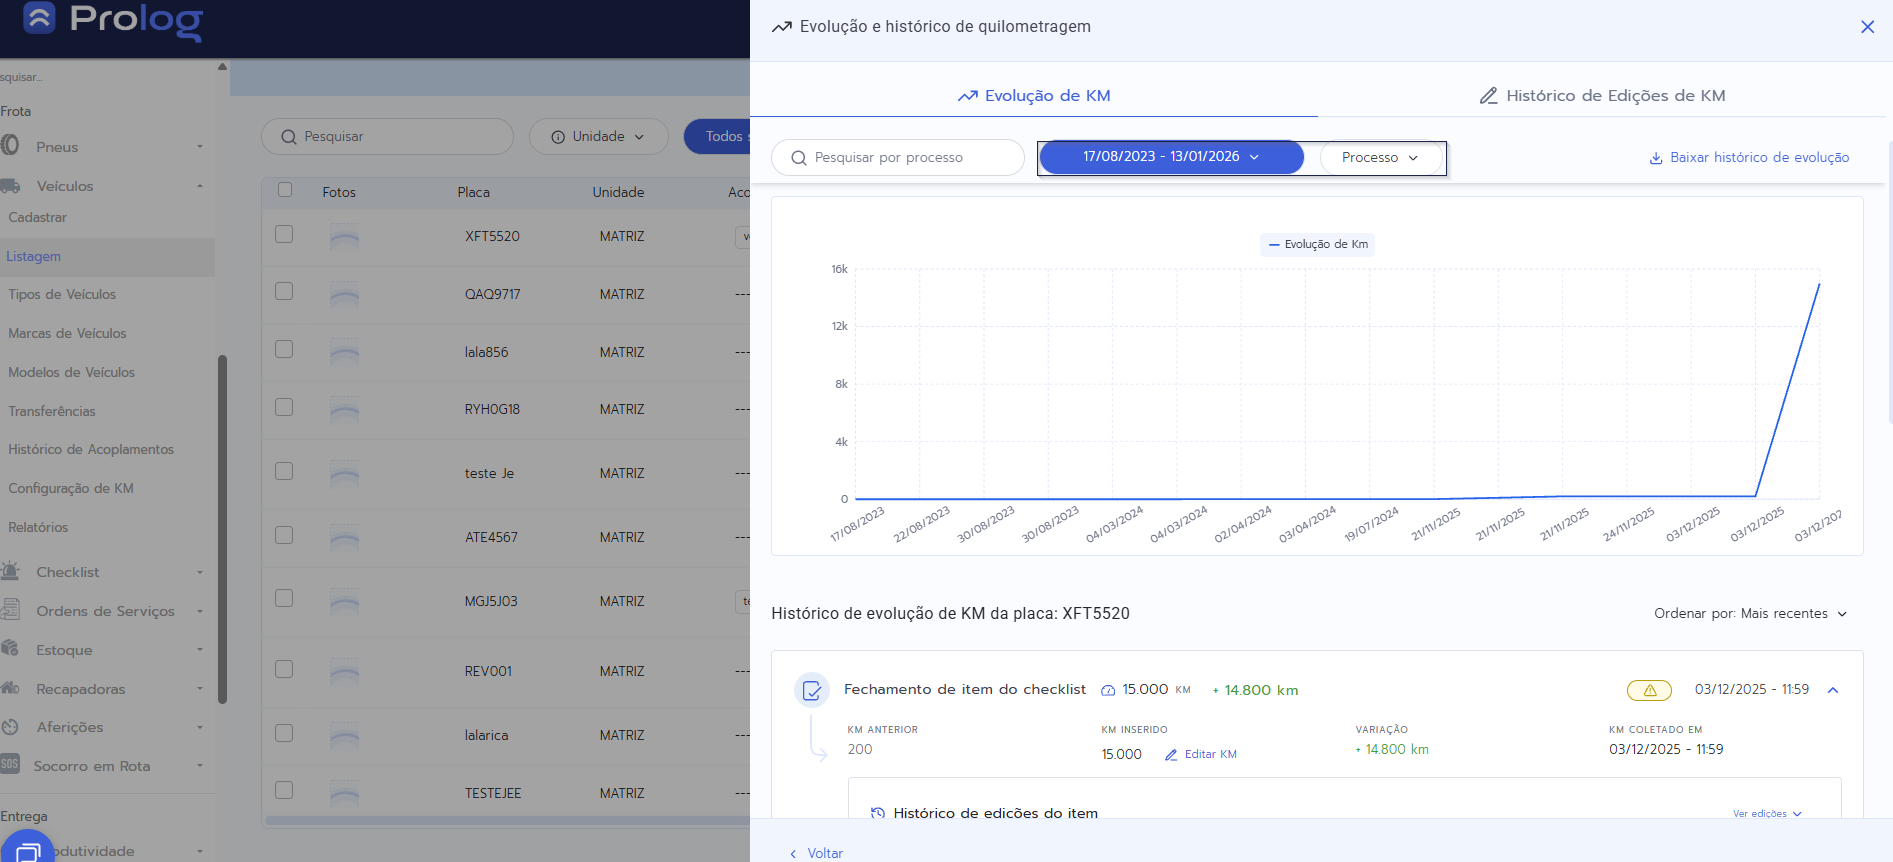The image size is (1893, 862).
Task: Click the Socorro em Rota SOS icon
Action: [10, 765]
